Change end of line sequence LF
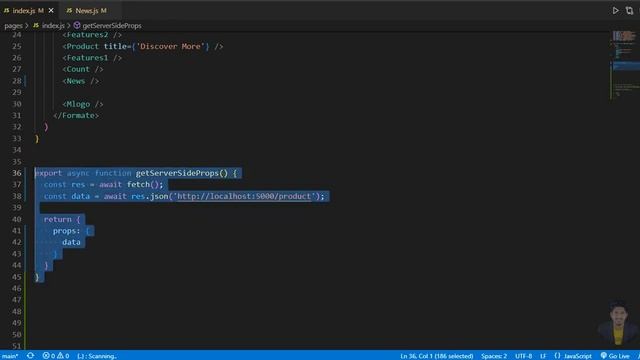The height and width of the screenshot is (360, 640). coord(543,356)
